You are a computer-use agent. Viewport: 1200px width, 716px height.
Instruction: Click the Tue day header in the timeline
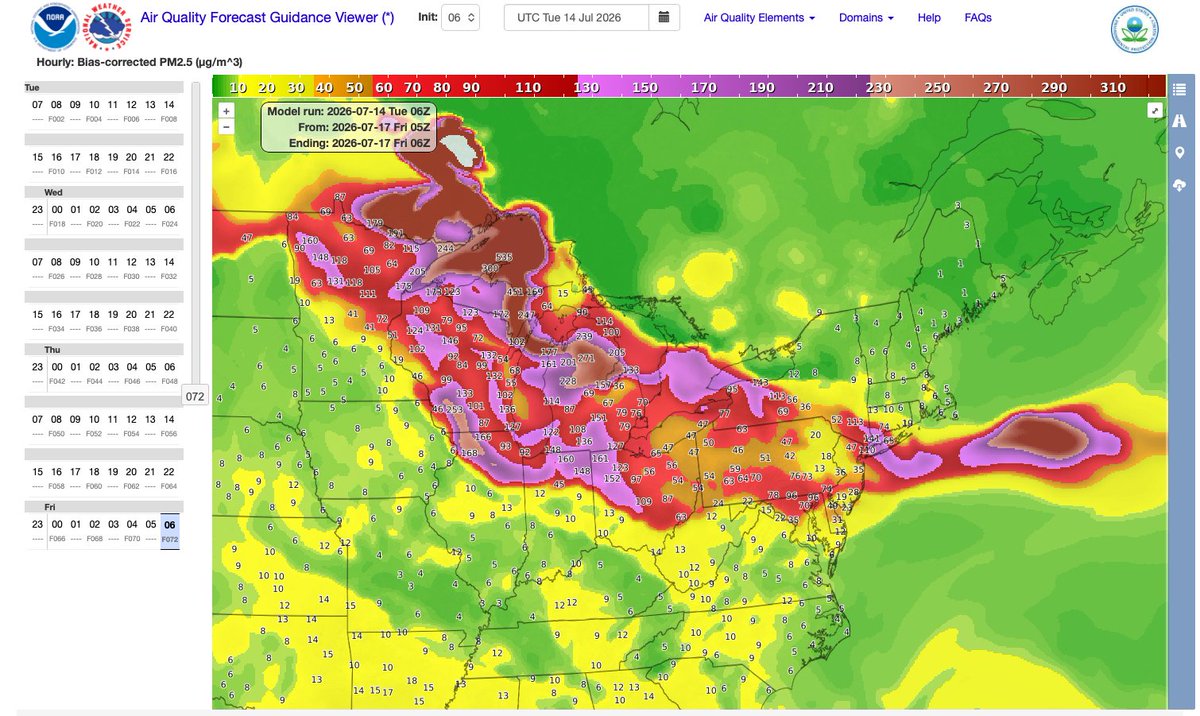coord(32,88)
